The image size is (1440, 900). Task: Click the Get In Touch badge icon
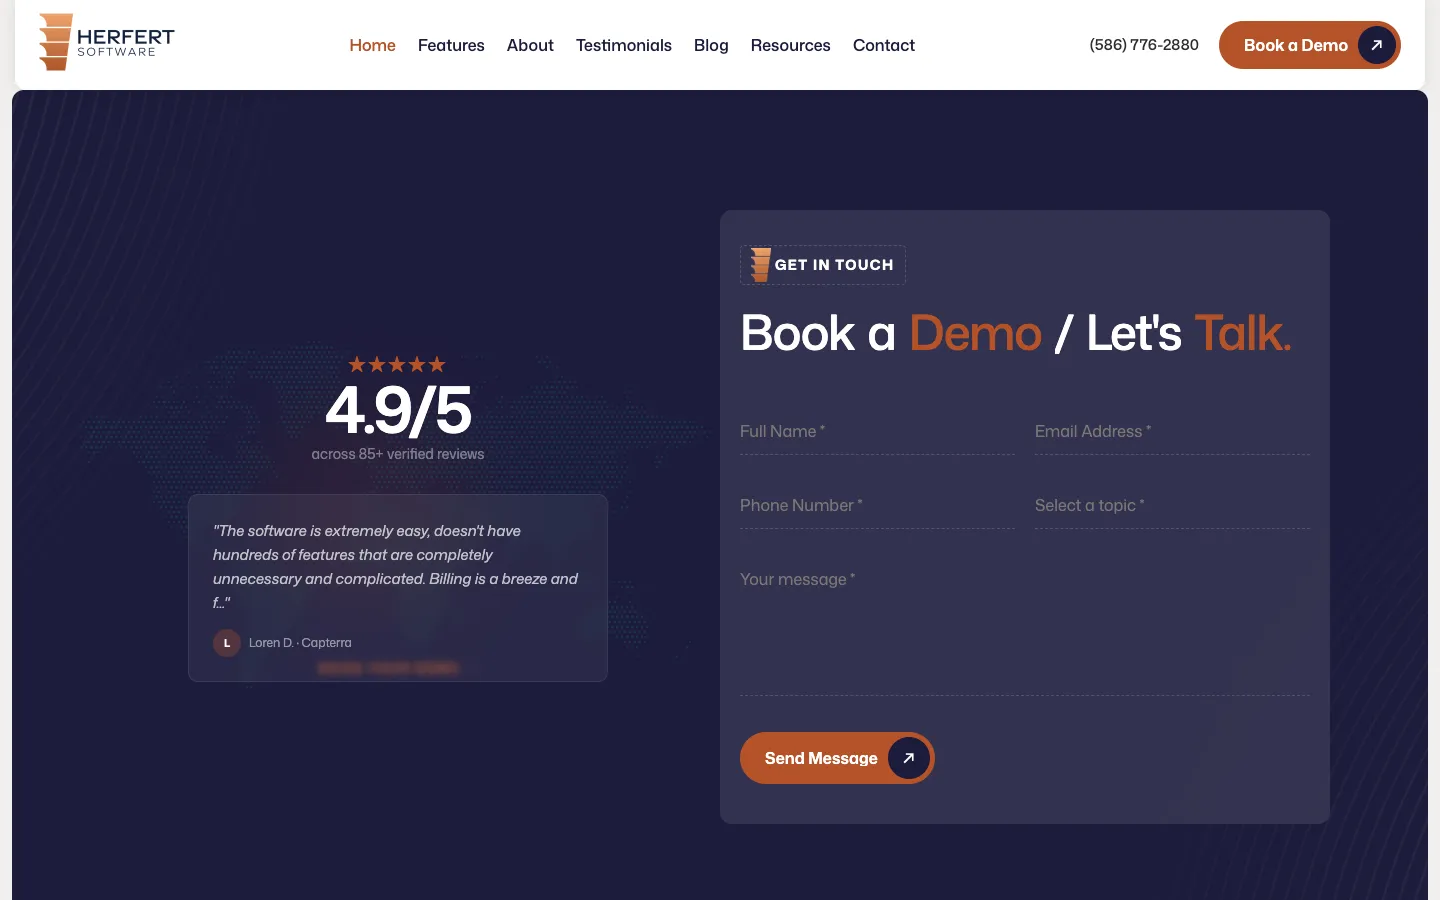(x=761, y=265)
